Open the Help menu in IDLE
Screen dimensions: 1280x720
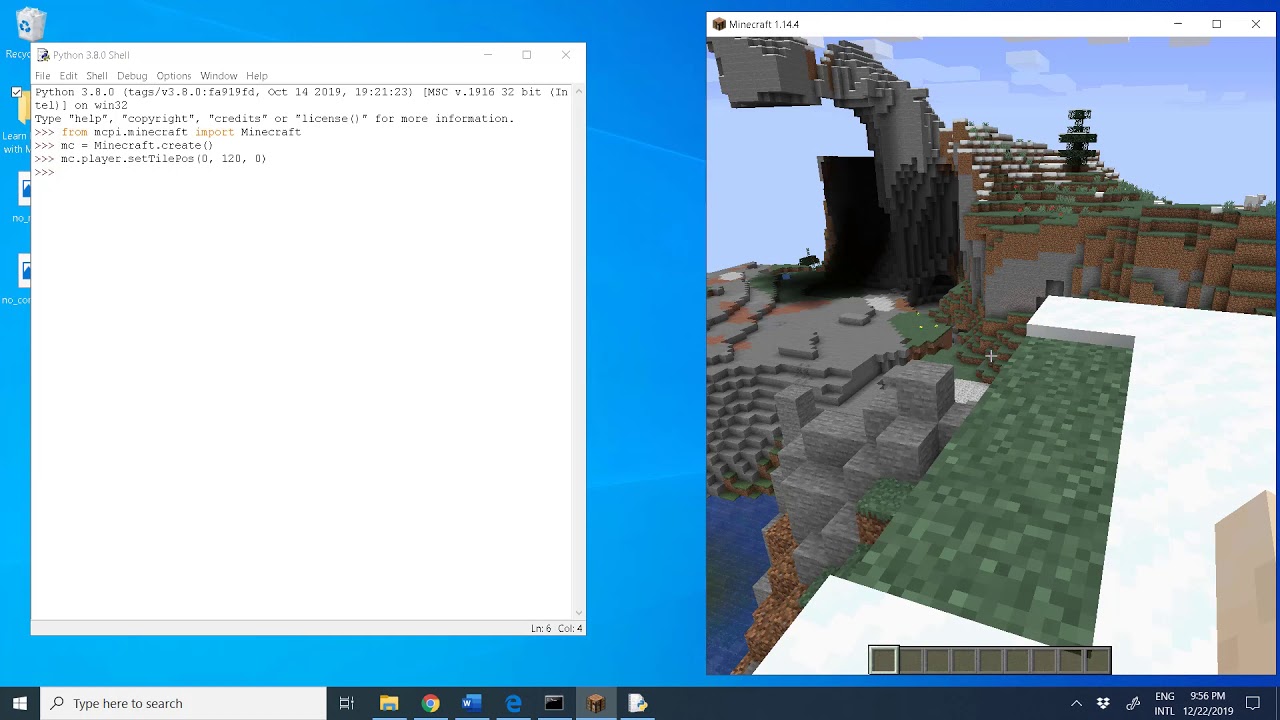257,76
